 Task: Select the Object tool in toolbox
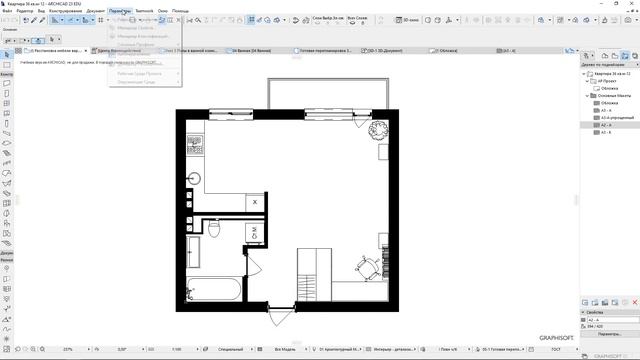[x=7, y=223]
